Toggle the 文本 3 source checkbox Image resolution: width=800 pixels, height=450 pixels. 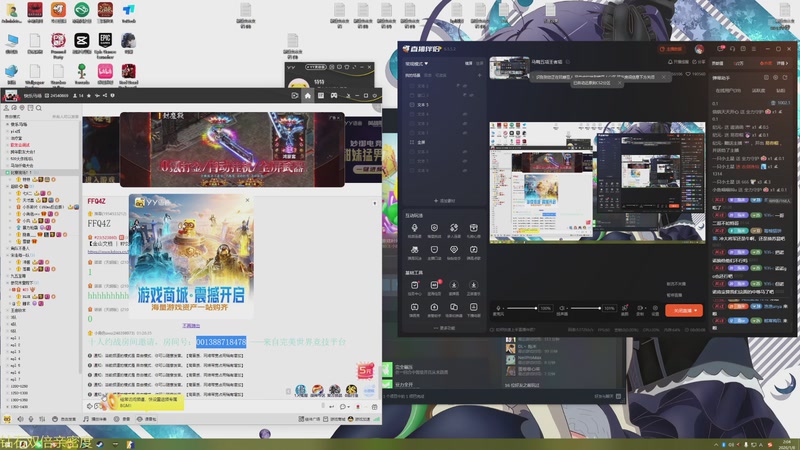412,123
